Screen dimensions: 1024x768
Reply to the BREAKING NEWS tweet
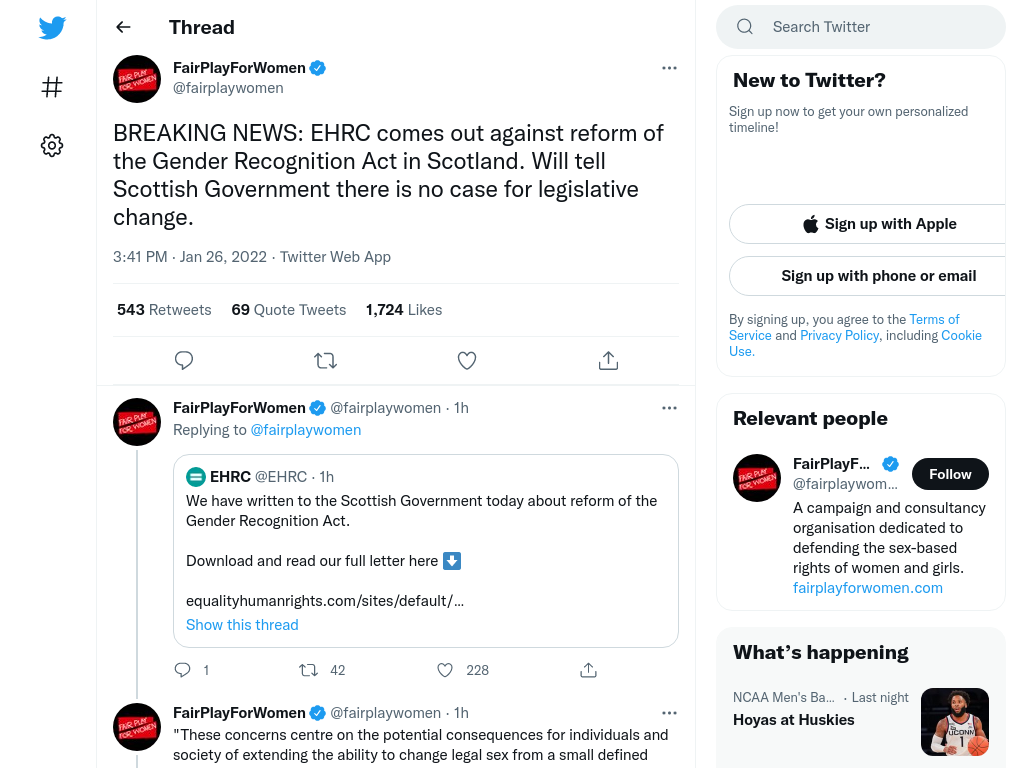(x=184, y=360)
